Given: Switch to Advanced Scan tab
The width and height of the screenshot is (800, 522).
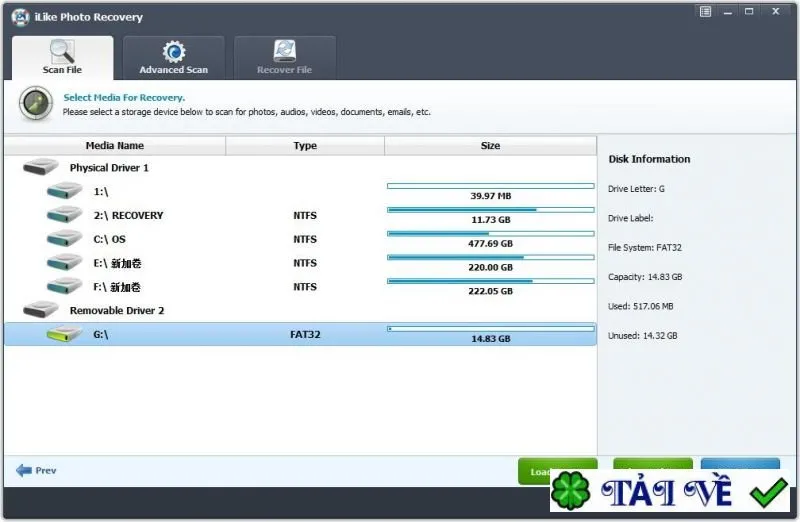Looking at the screenshot, I should point(173,58).
